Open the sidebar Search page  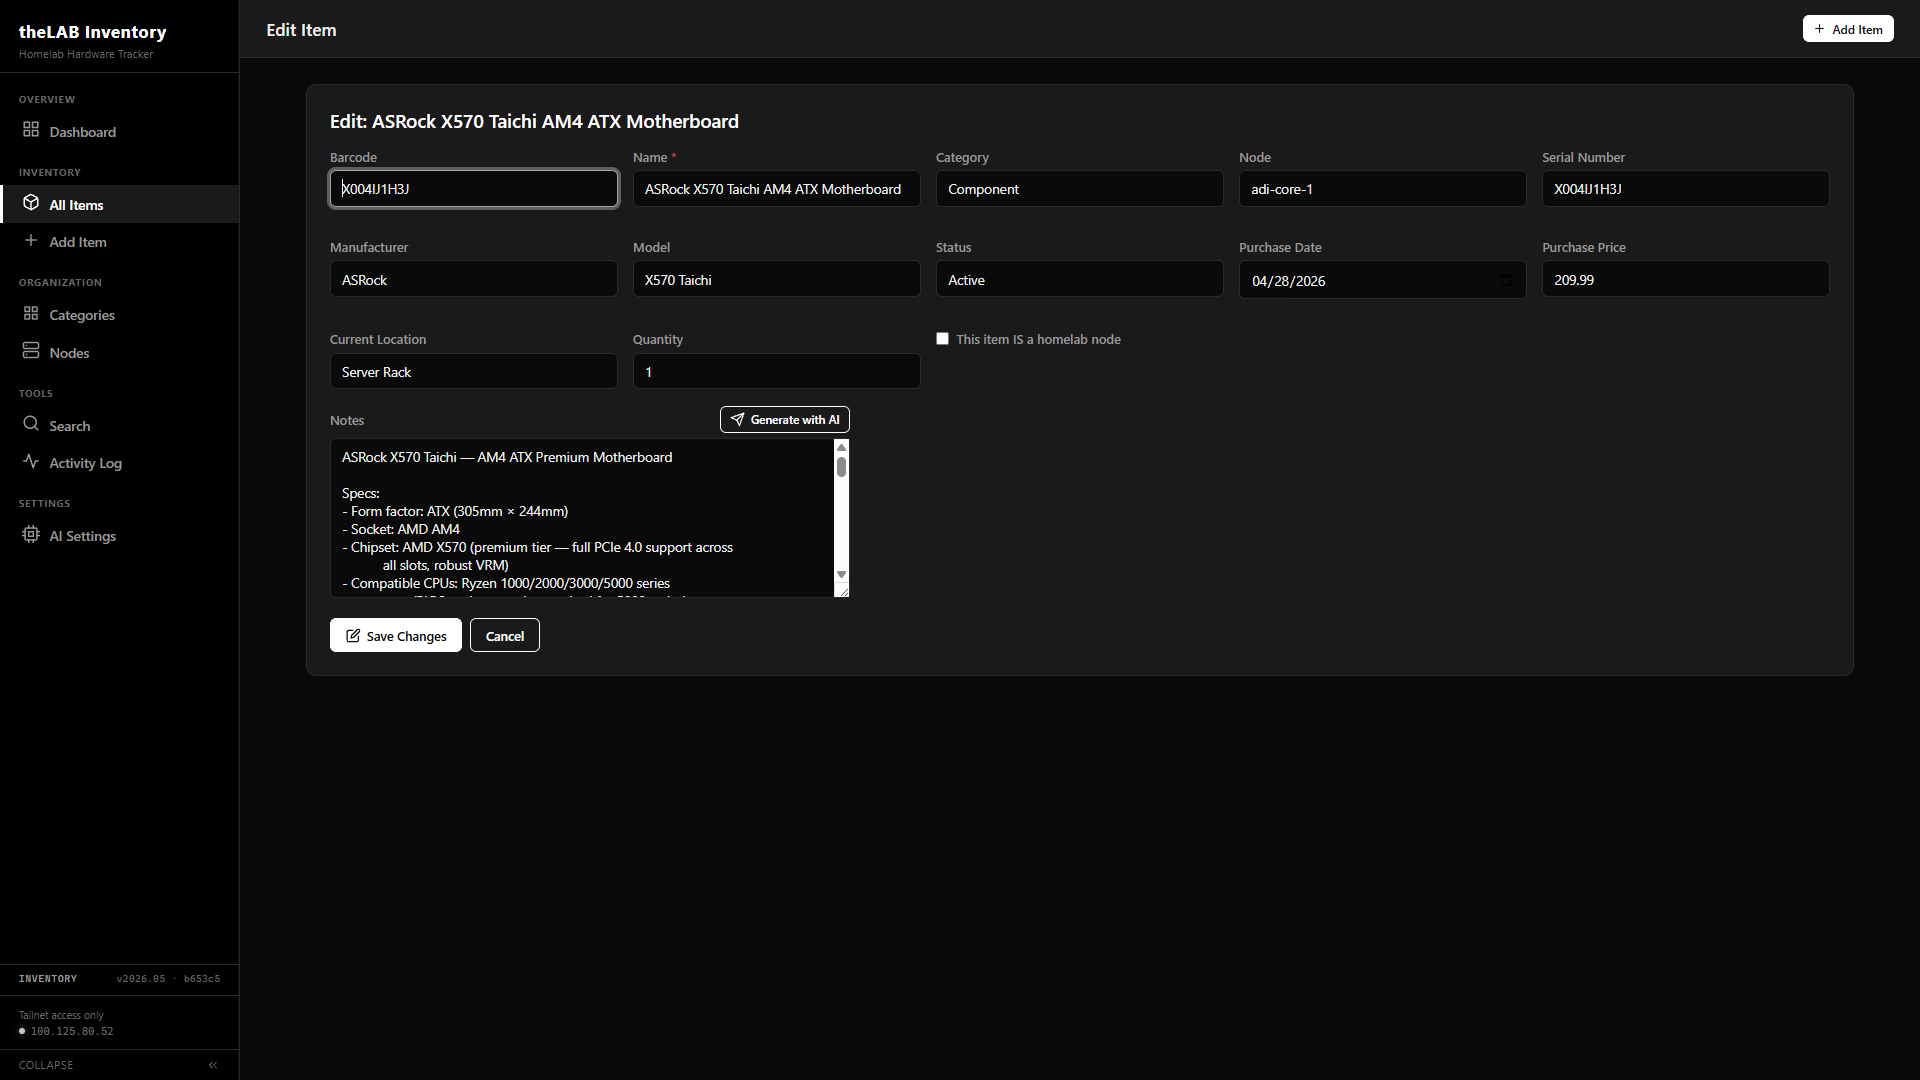click(119, 426)
